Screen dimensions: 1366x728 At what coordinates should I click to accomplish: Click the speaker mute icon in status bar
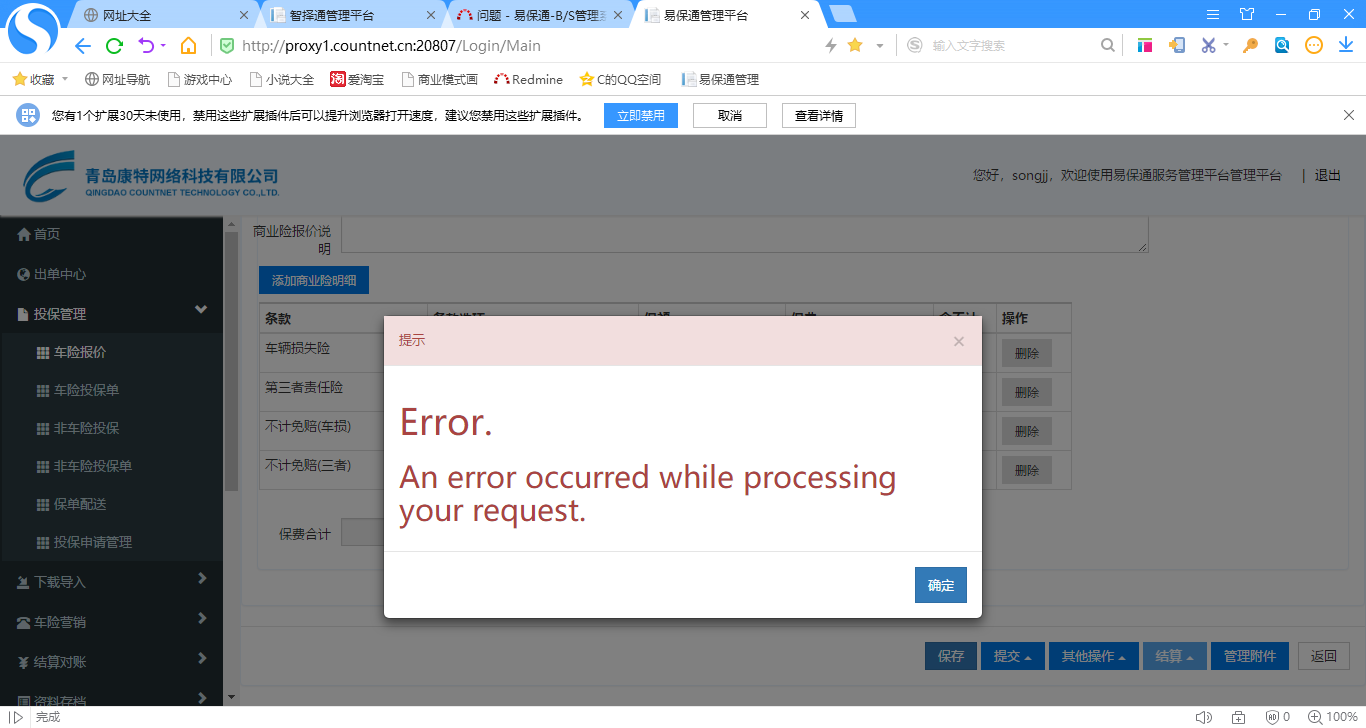coord(1203,717)
